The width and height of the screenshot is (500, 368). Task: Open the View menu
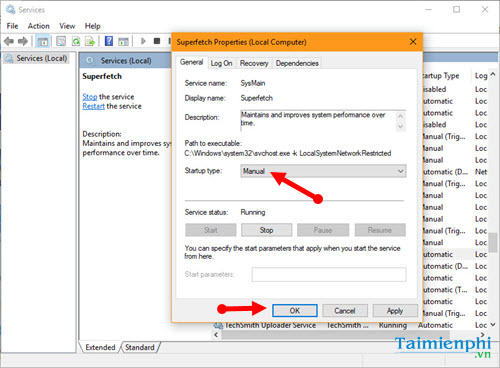click(67, 26)
